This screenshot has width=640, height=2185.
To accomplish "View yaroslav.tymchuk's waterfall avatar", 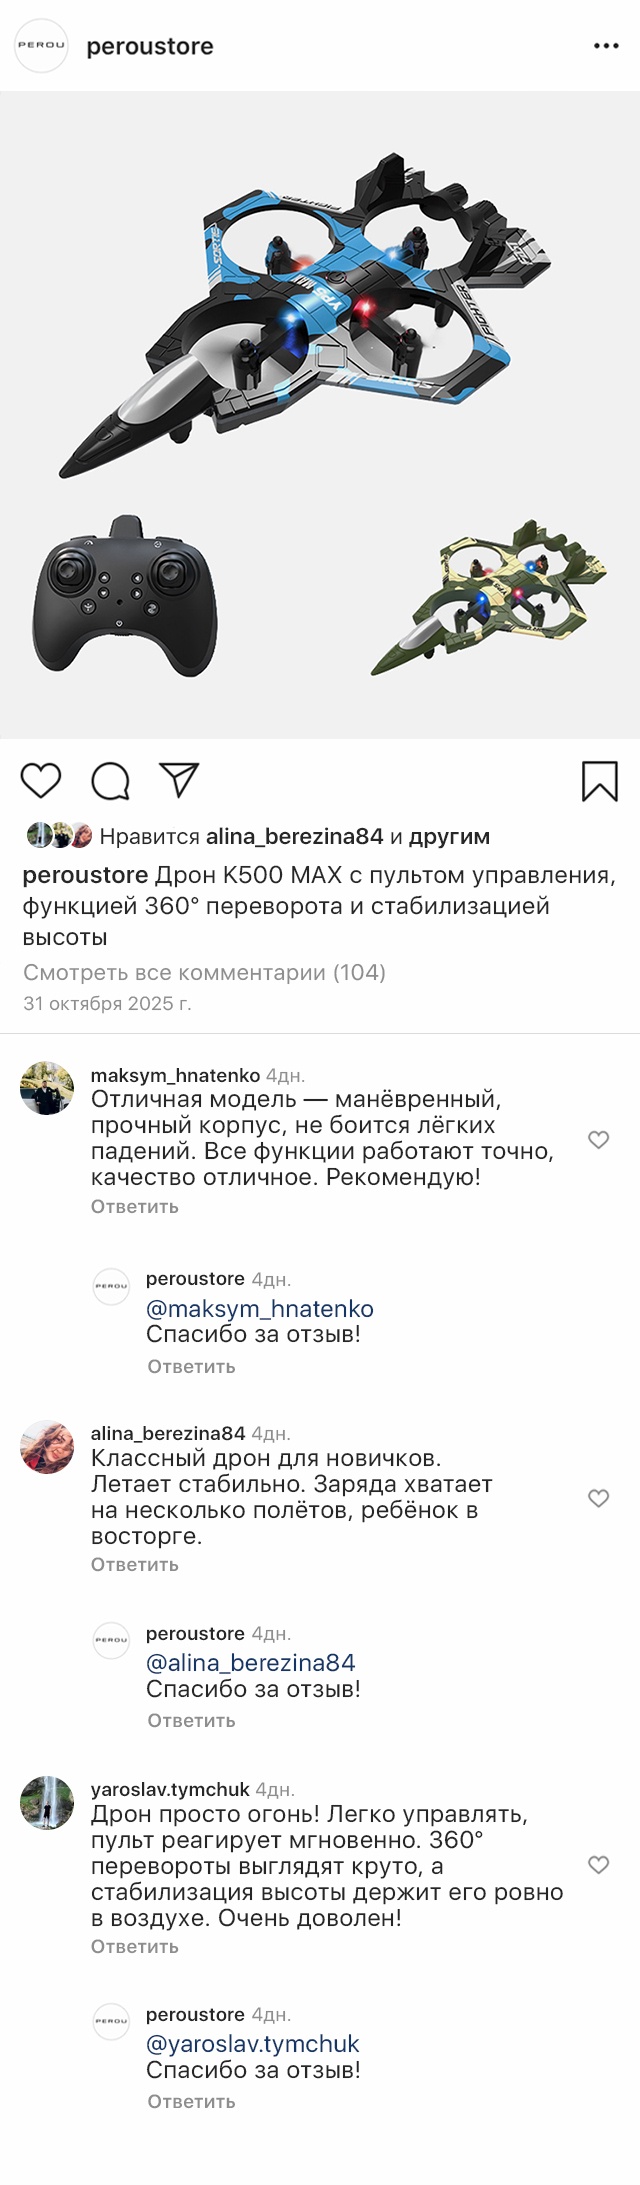I will (47, 1803).
